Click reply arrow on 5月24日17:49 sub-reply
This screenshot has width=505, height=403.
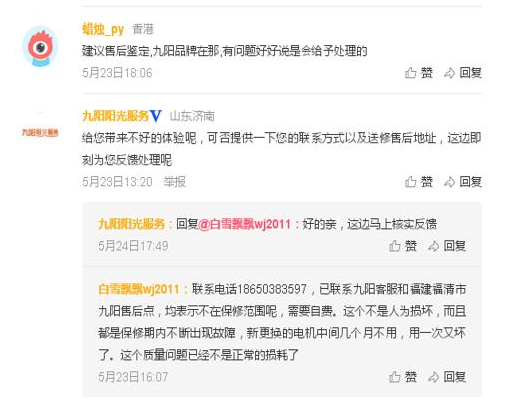(x=433, y=246)
